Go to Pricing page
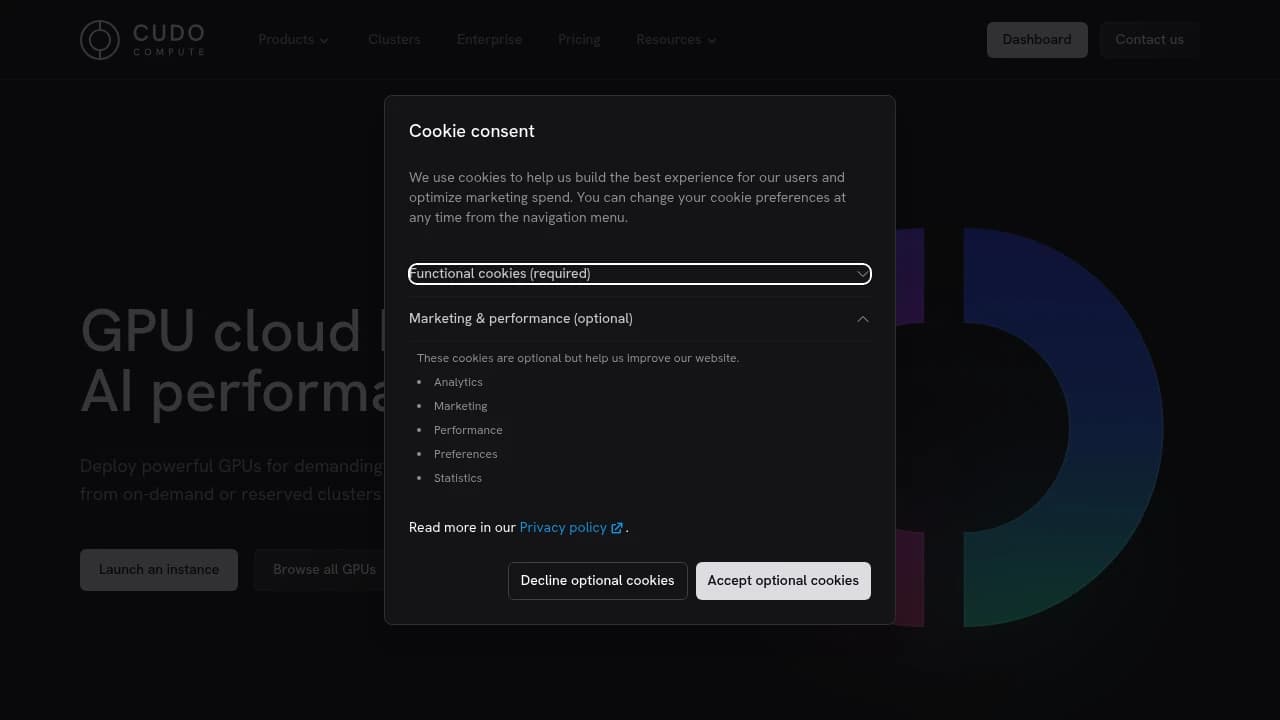Screen dimensions: 1280x720 click(x=579, y=40)
